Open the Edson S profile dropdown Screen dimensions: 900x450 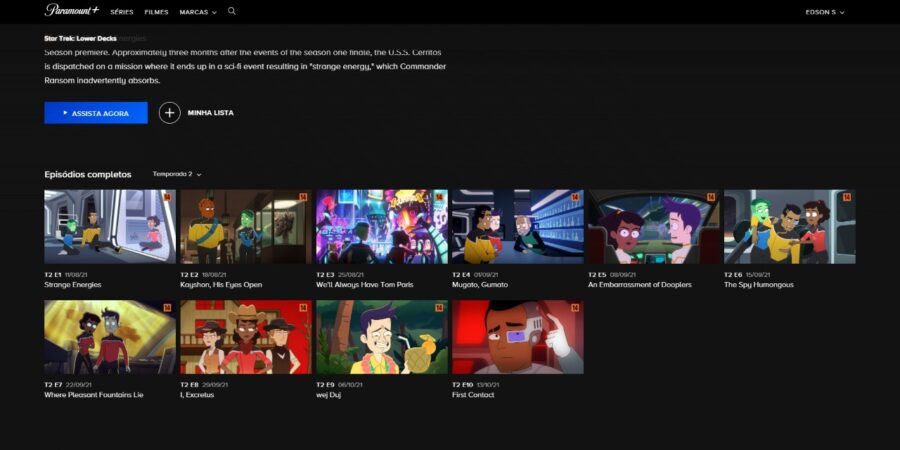[825, 12]
